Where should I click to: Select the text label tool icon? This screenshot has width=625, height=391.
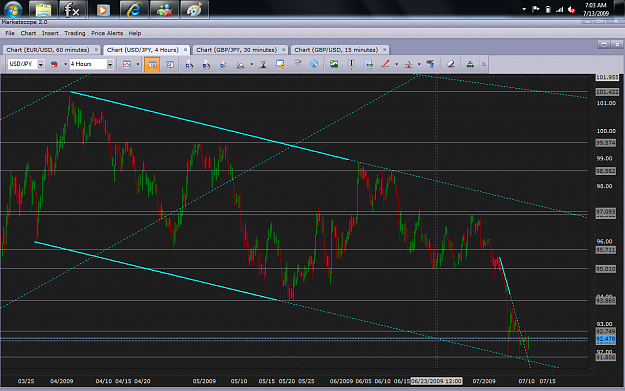coord(430,64)
